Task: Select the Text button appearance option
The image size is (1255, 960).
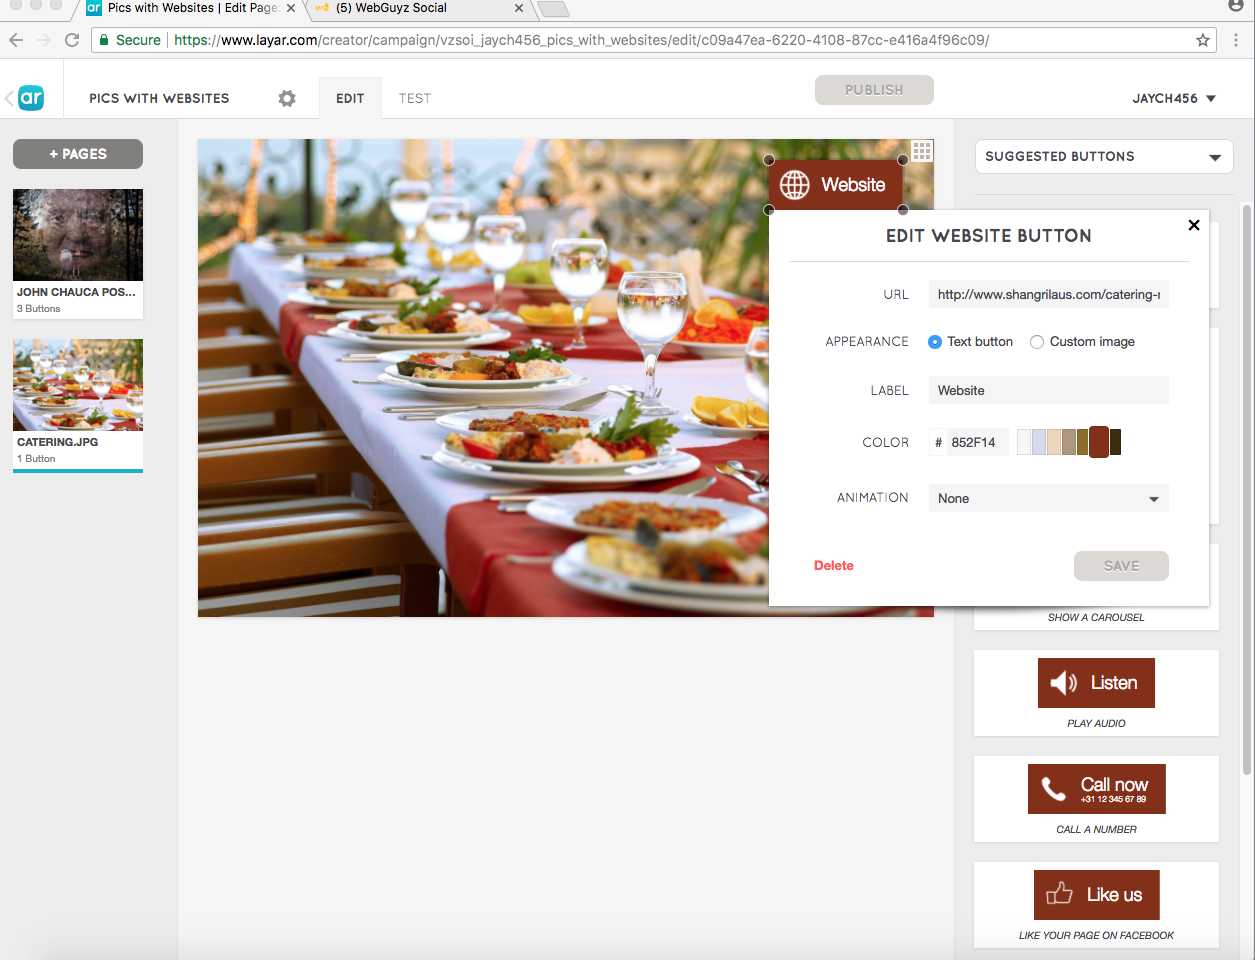Action: (935, 342)
